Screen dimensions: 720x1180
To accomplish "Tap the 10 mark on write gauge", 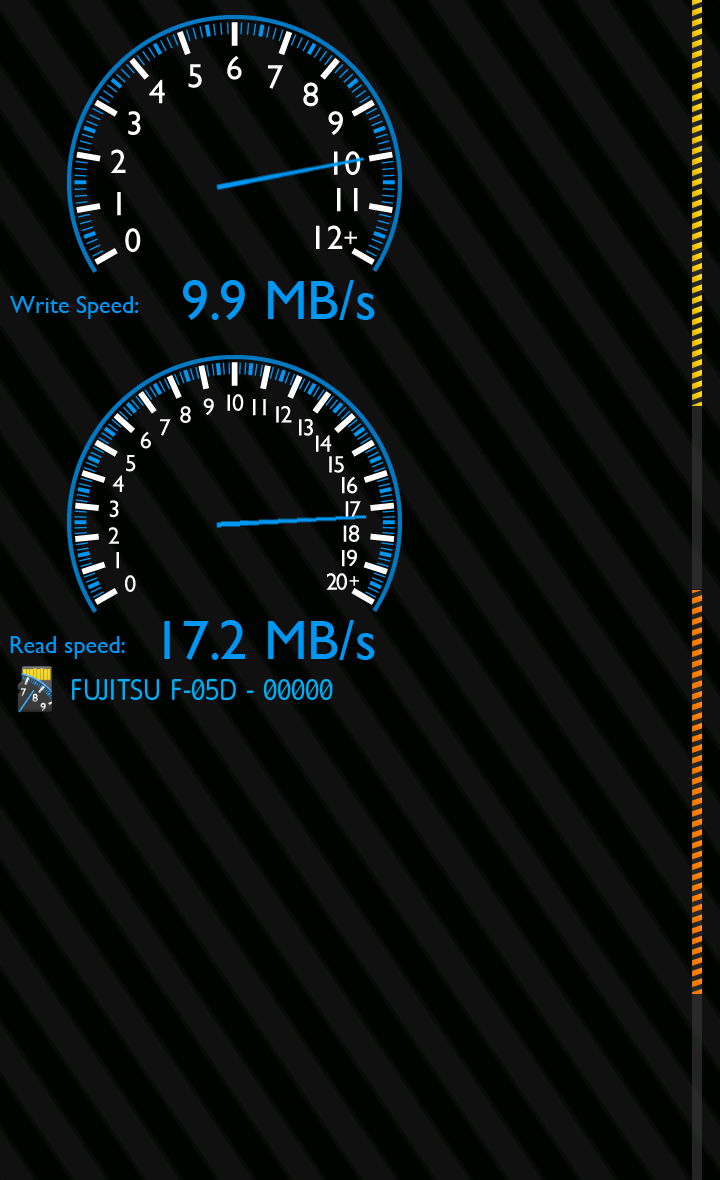I will click(x=346, y=163).
